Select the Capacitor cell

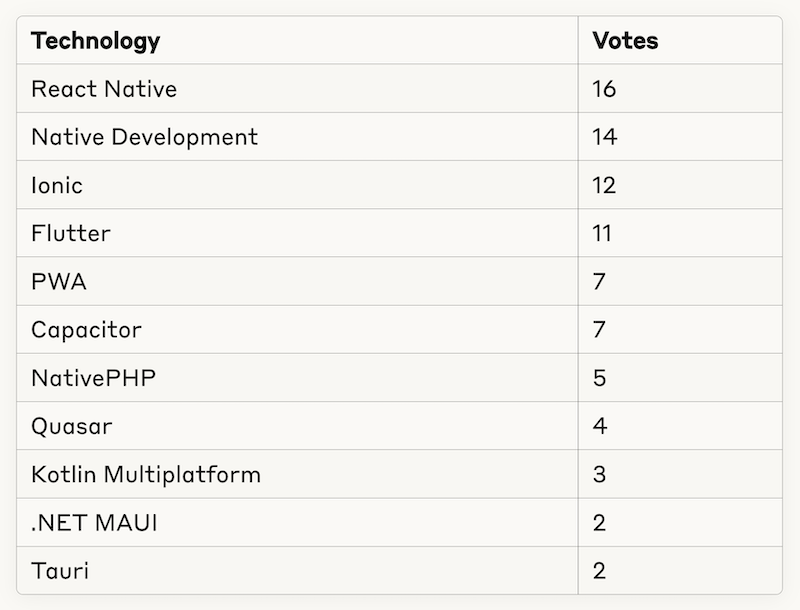tap(86, 330)
